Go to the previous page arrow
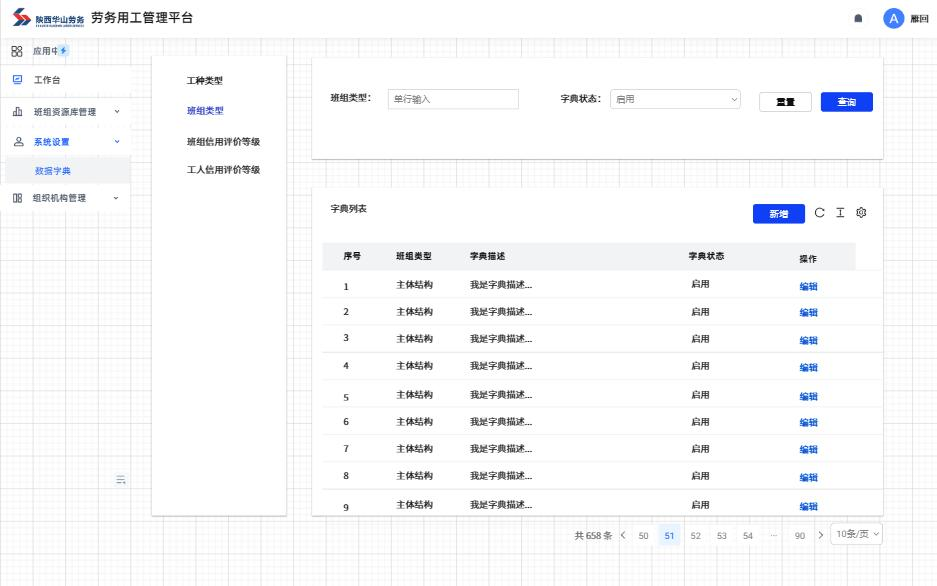937x586 pixels. (x=623, y=535)
